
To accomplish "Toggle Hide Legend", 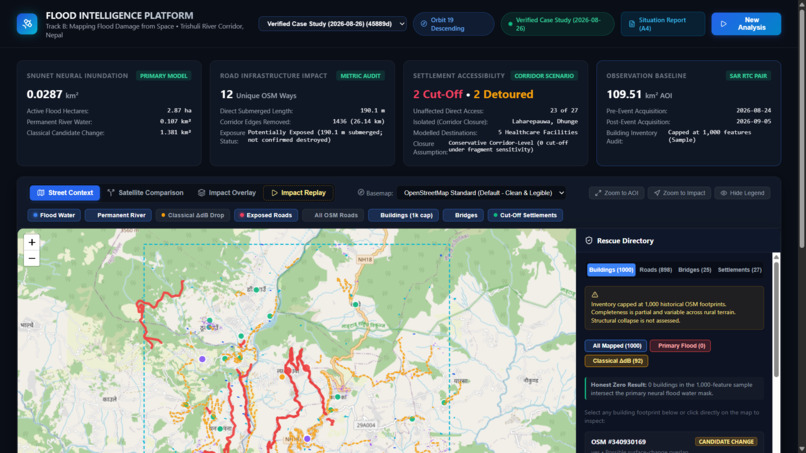I will click(742, 193).
